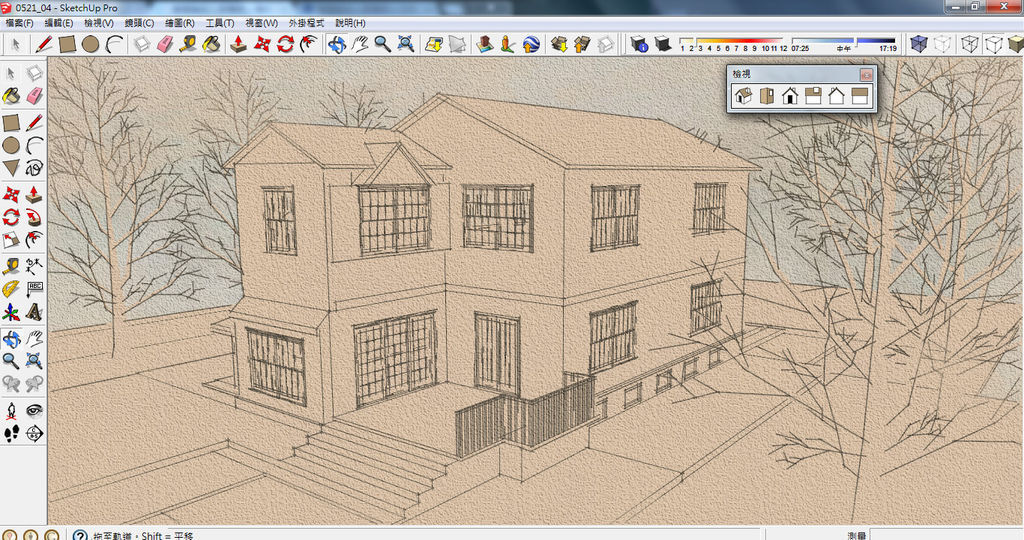Switch to Iso view in 檢視 panel

click(743, 97)
